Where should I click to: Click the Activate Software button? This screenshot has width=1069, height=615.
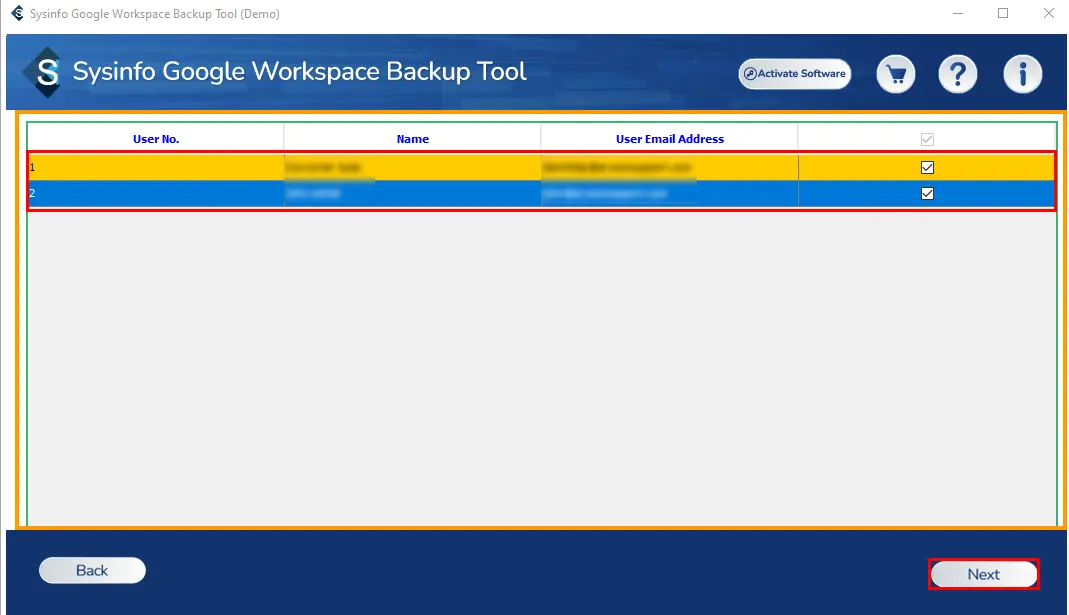[795, 74]
